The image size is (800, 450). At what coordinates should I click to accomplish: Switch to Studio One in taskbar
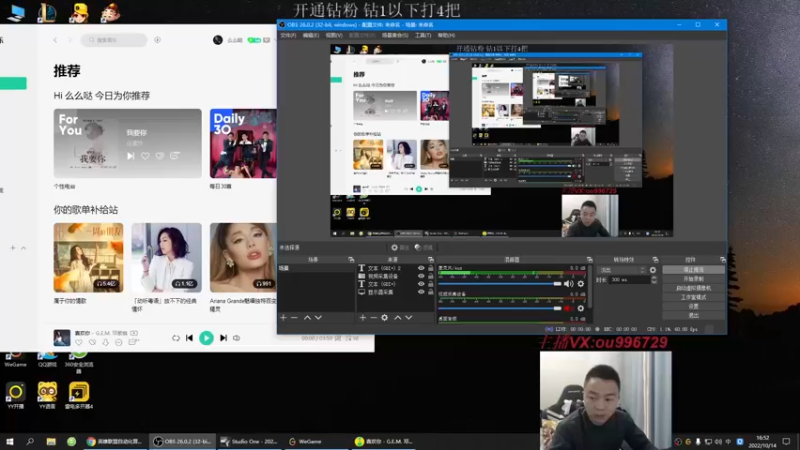coord(248,441)
